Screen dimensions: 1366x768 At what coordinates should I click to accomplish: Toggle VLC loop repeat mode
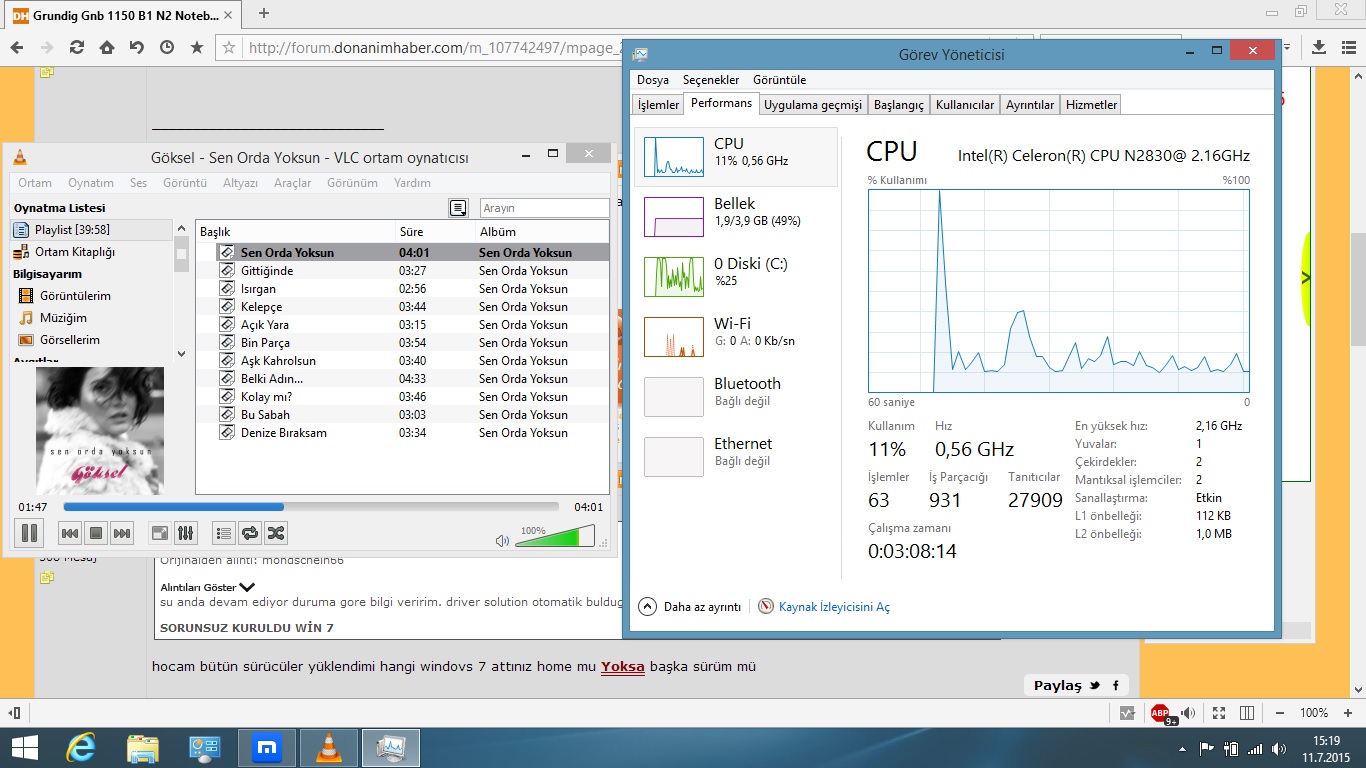pyautogui.click(x=250, y=534)
